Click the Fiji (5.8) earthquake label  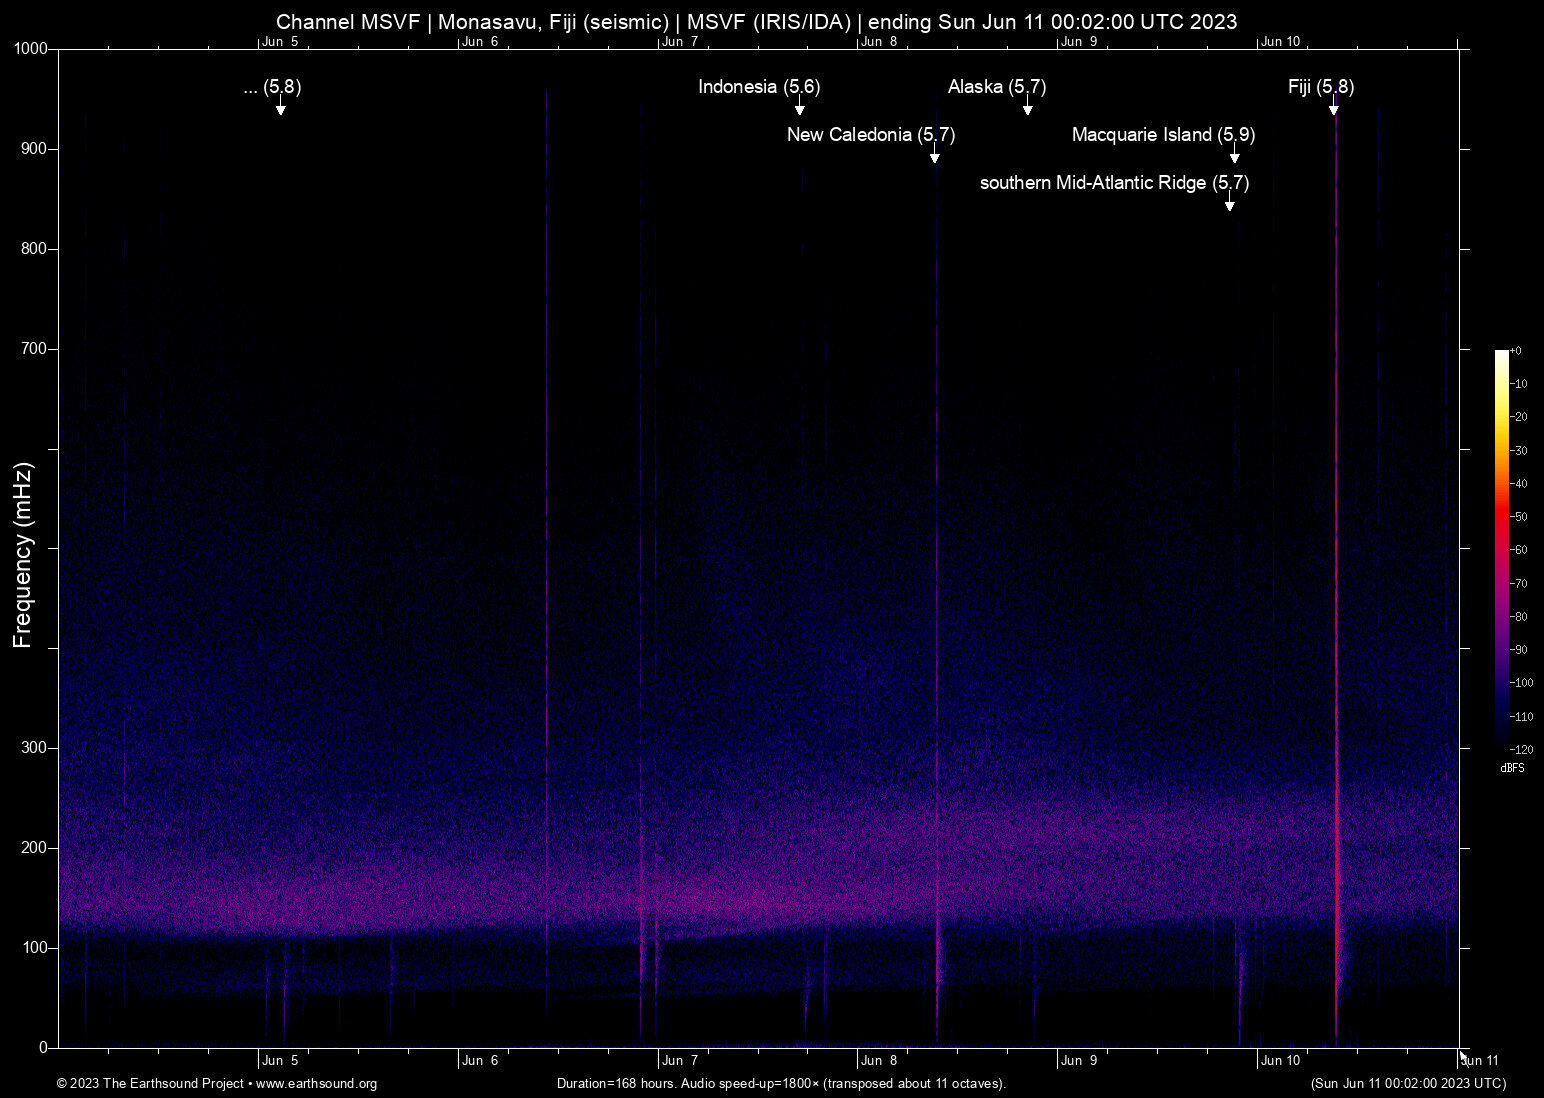click(1320, 87)
